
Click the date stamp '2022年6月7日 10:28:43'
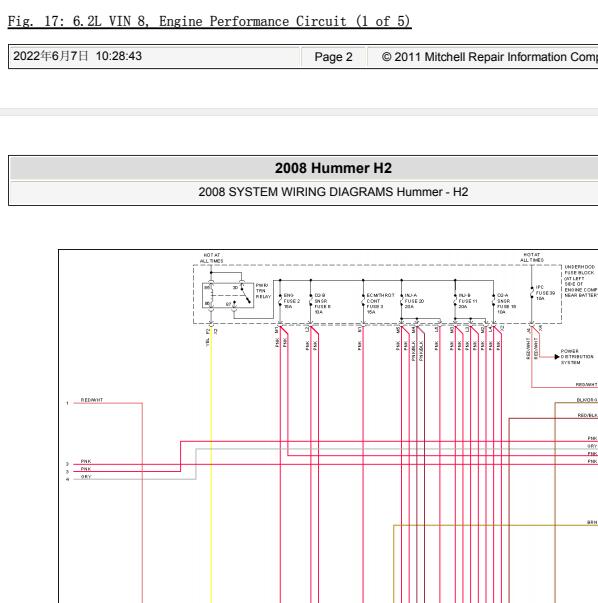(77, 56)
